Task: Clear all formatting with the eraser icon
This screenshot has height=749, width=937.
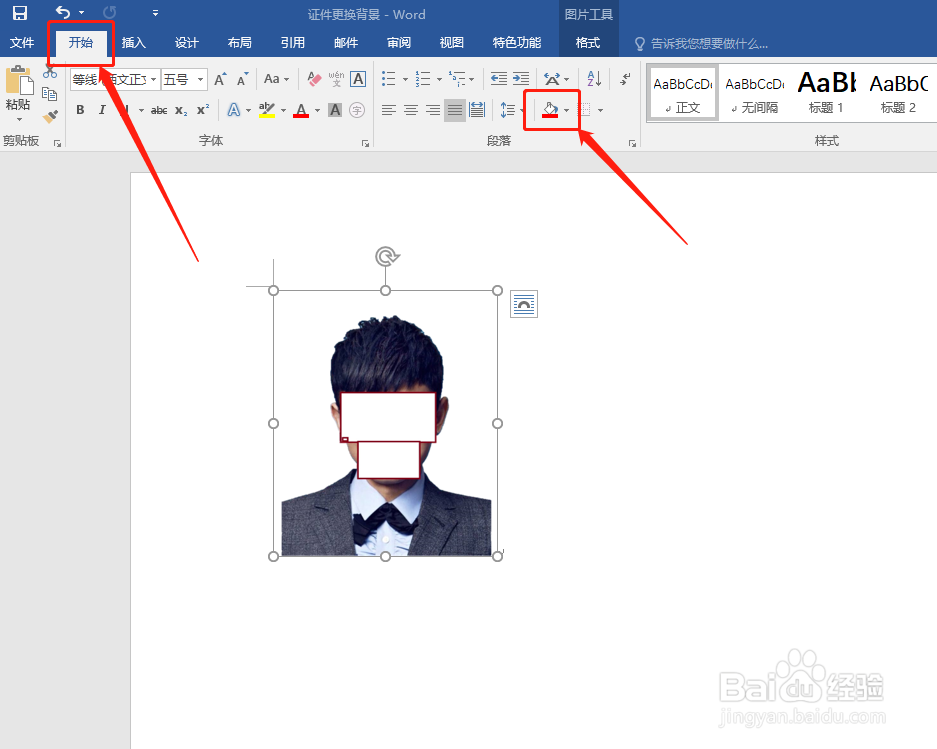Action: tap(314, 79)
